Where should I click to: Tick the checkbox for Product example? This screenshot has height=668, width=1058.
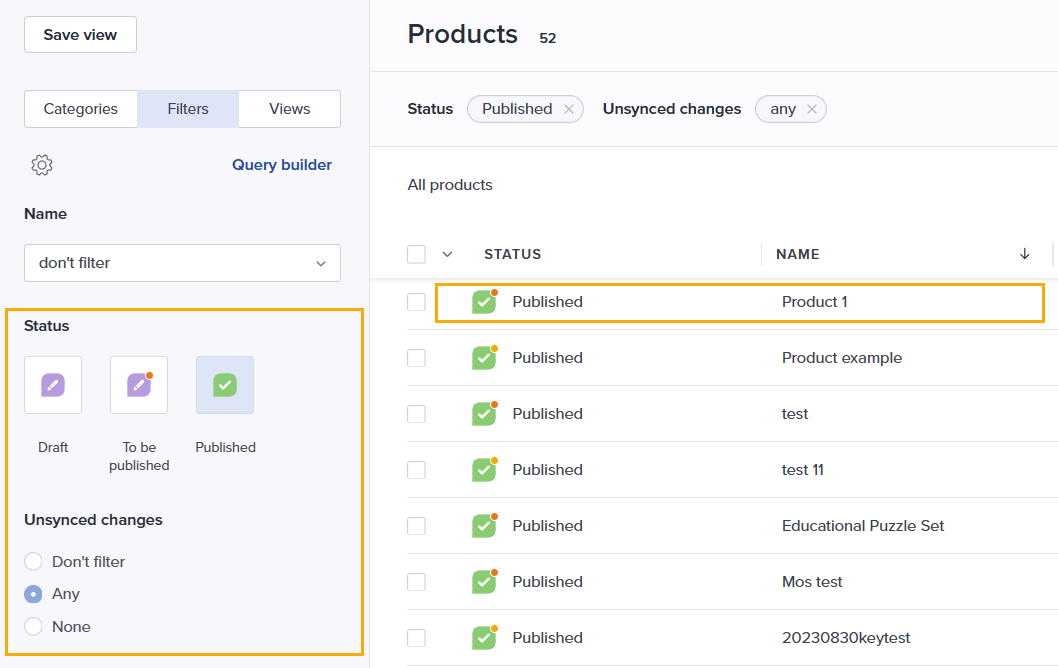pos(416,358)
